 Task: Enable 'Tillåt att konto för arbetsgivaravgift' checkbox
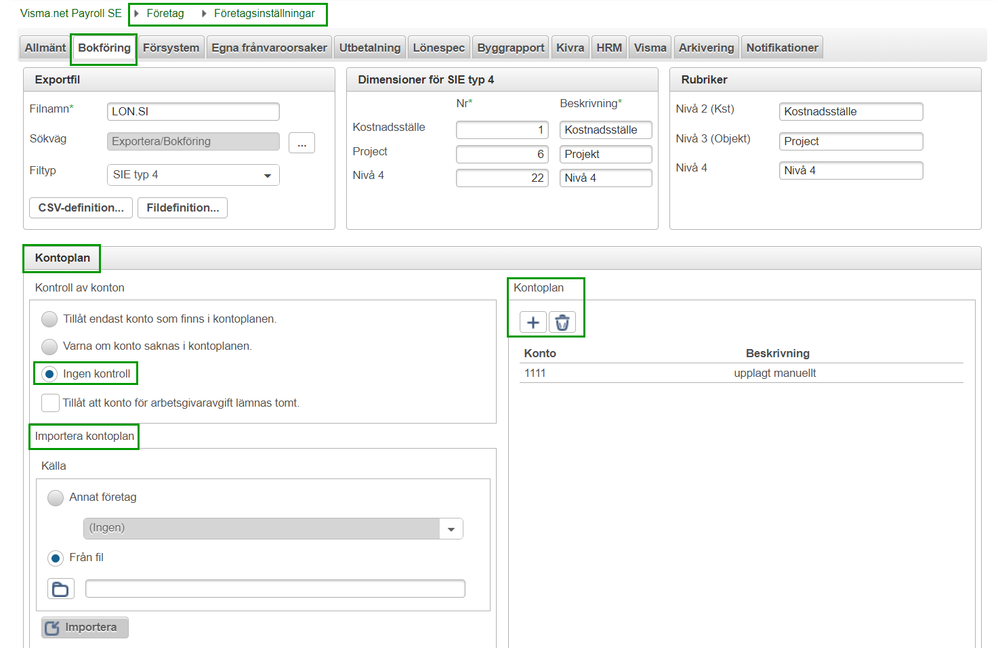coord(50,403)
